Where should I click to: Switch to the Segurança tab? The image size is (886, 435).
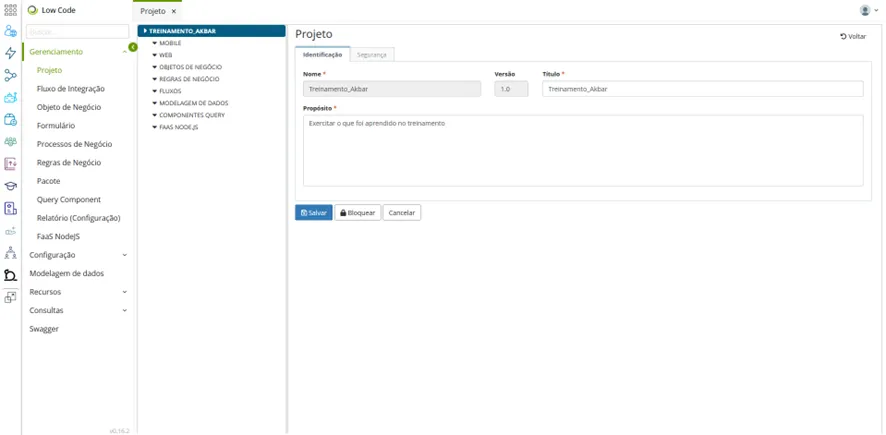click(x=372, y=55)
